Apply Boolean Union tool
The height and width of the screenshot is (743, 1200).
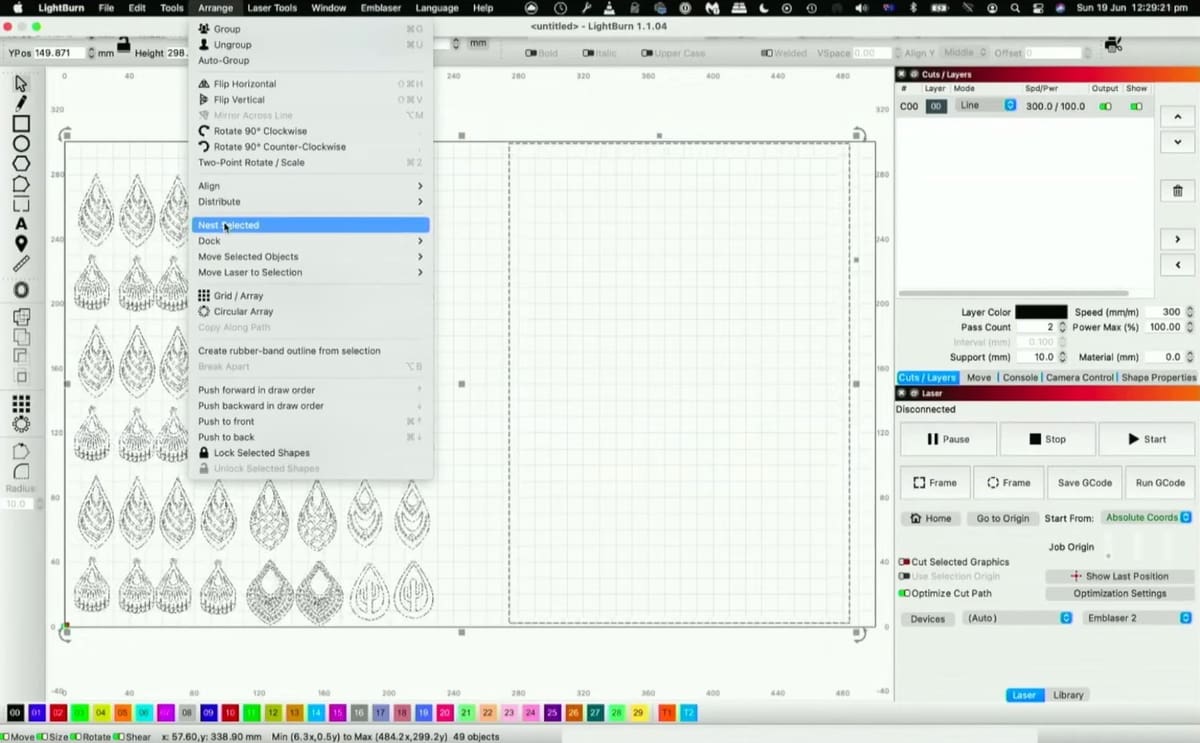click(21, 336)
